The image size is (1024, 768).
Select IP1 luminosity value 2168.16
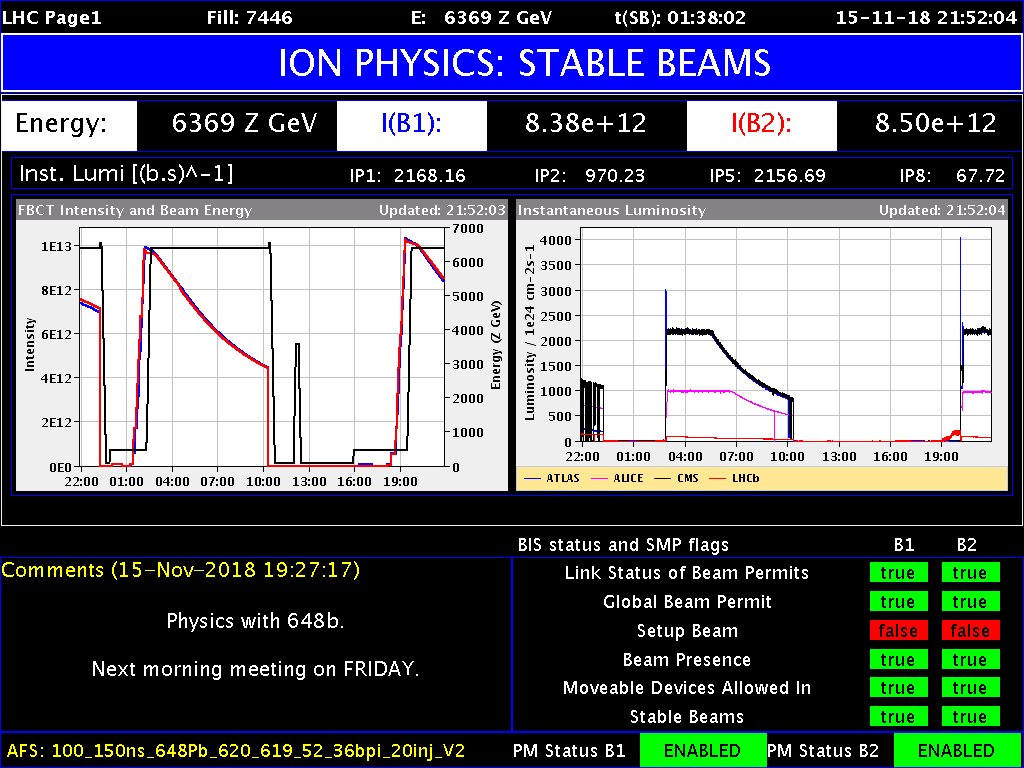click(428, 175)
